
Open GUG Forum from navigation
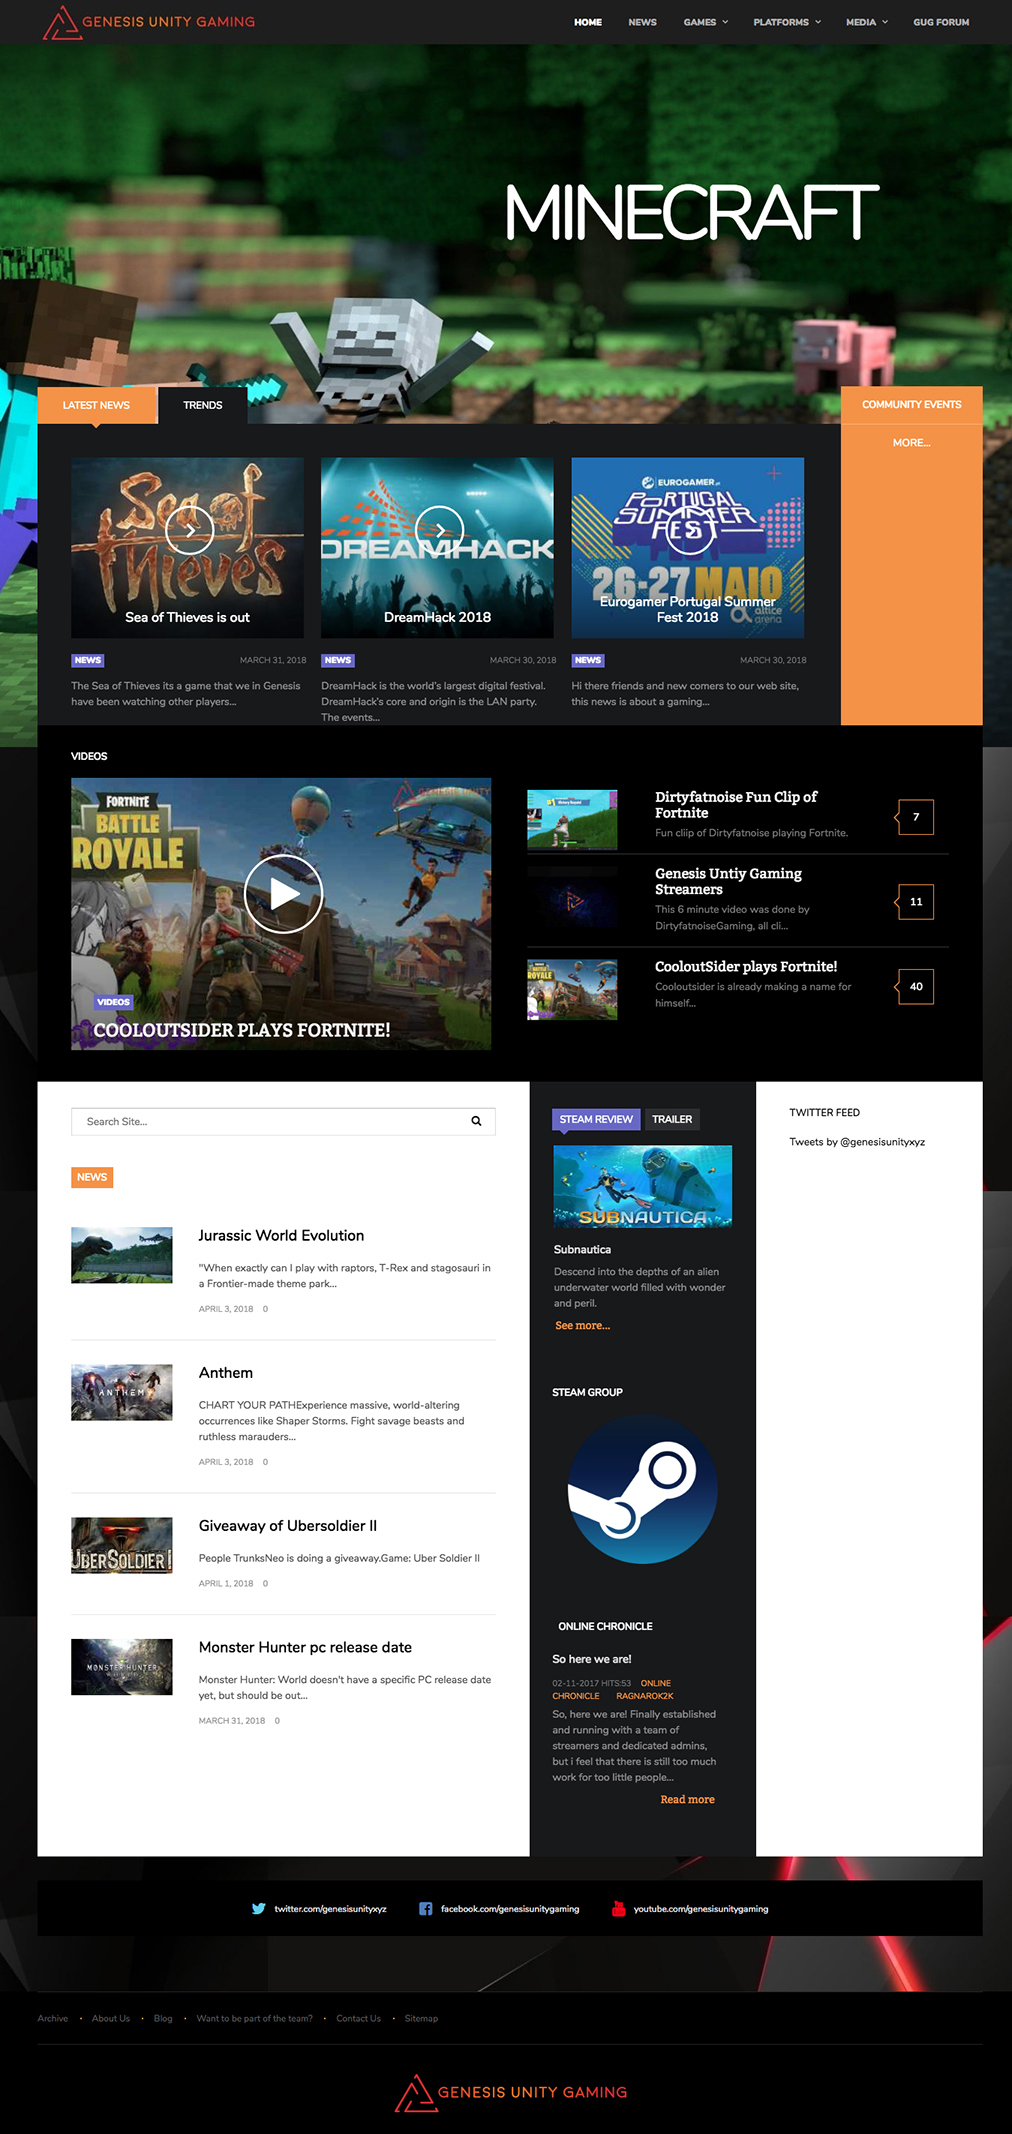940,22
